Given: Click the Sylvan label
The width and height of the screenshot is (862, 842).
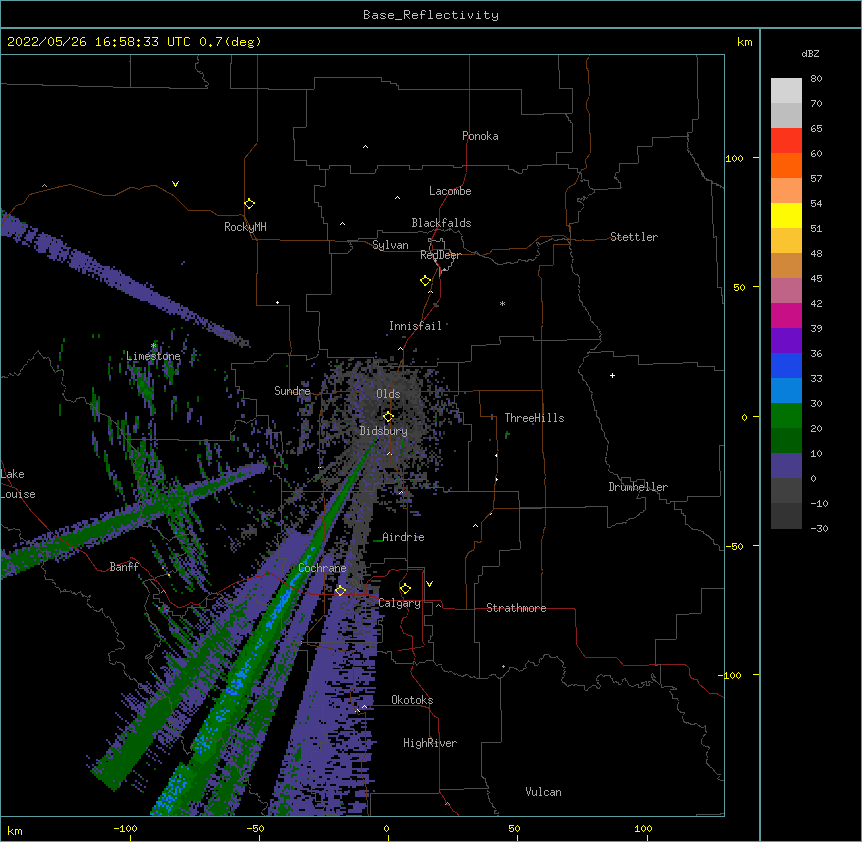Looking at the screenshot, I should [390, 245].
